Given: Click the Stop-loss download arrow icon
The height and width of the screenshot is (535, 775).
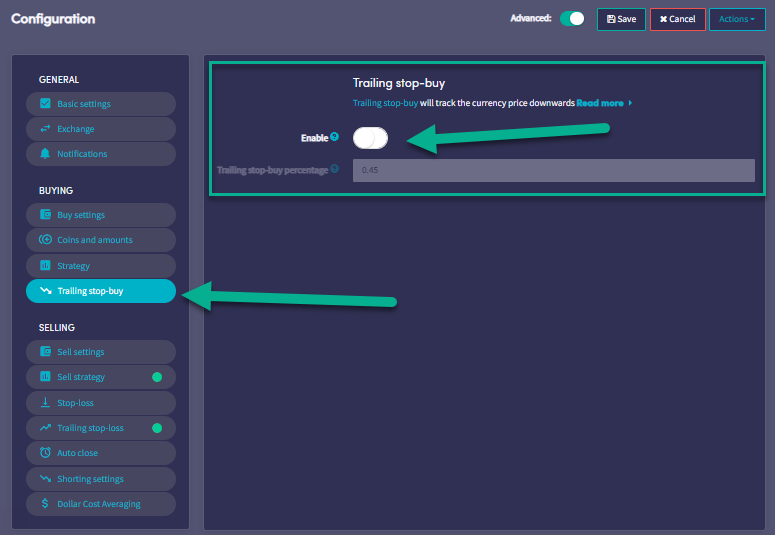Looking at the screenshot, I should coord(45,402).
